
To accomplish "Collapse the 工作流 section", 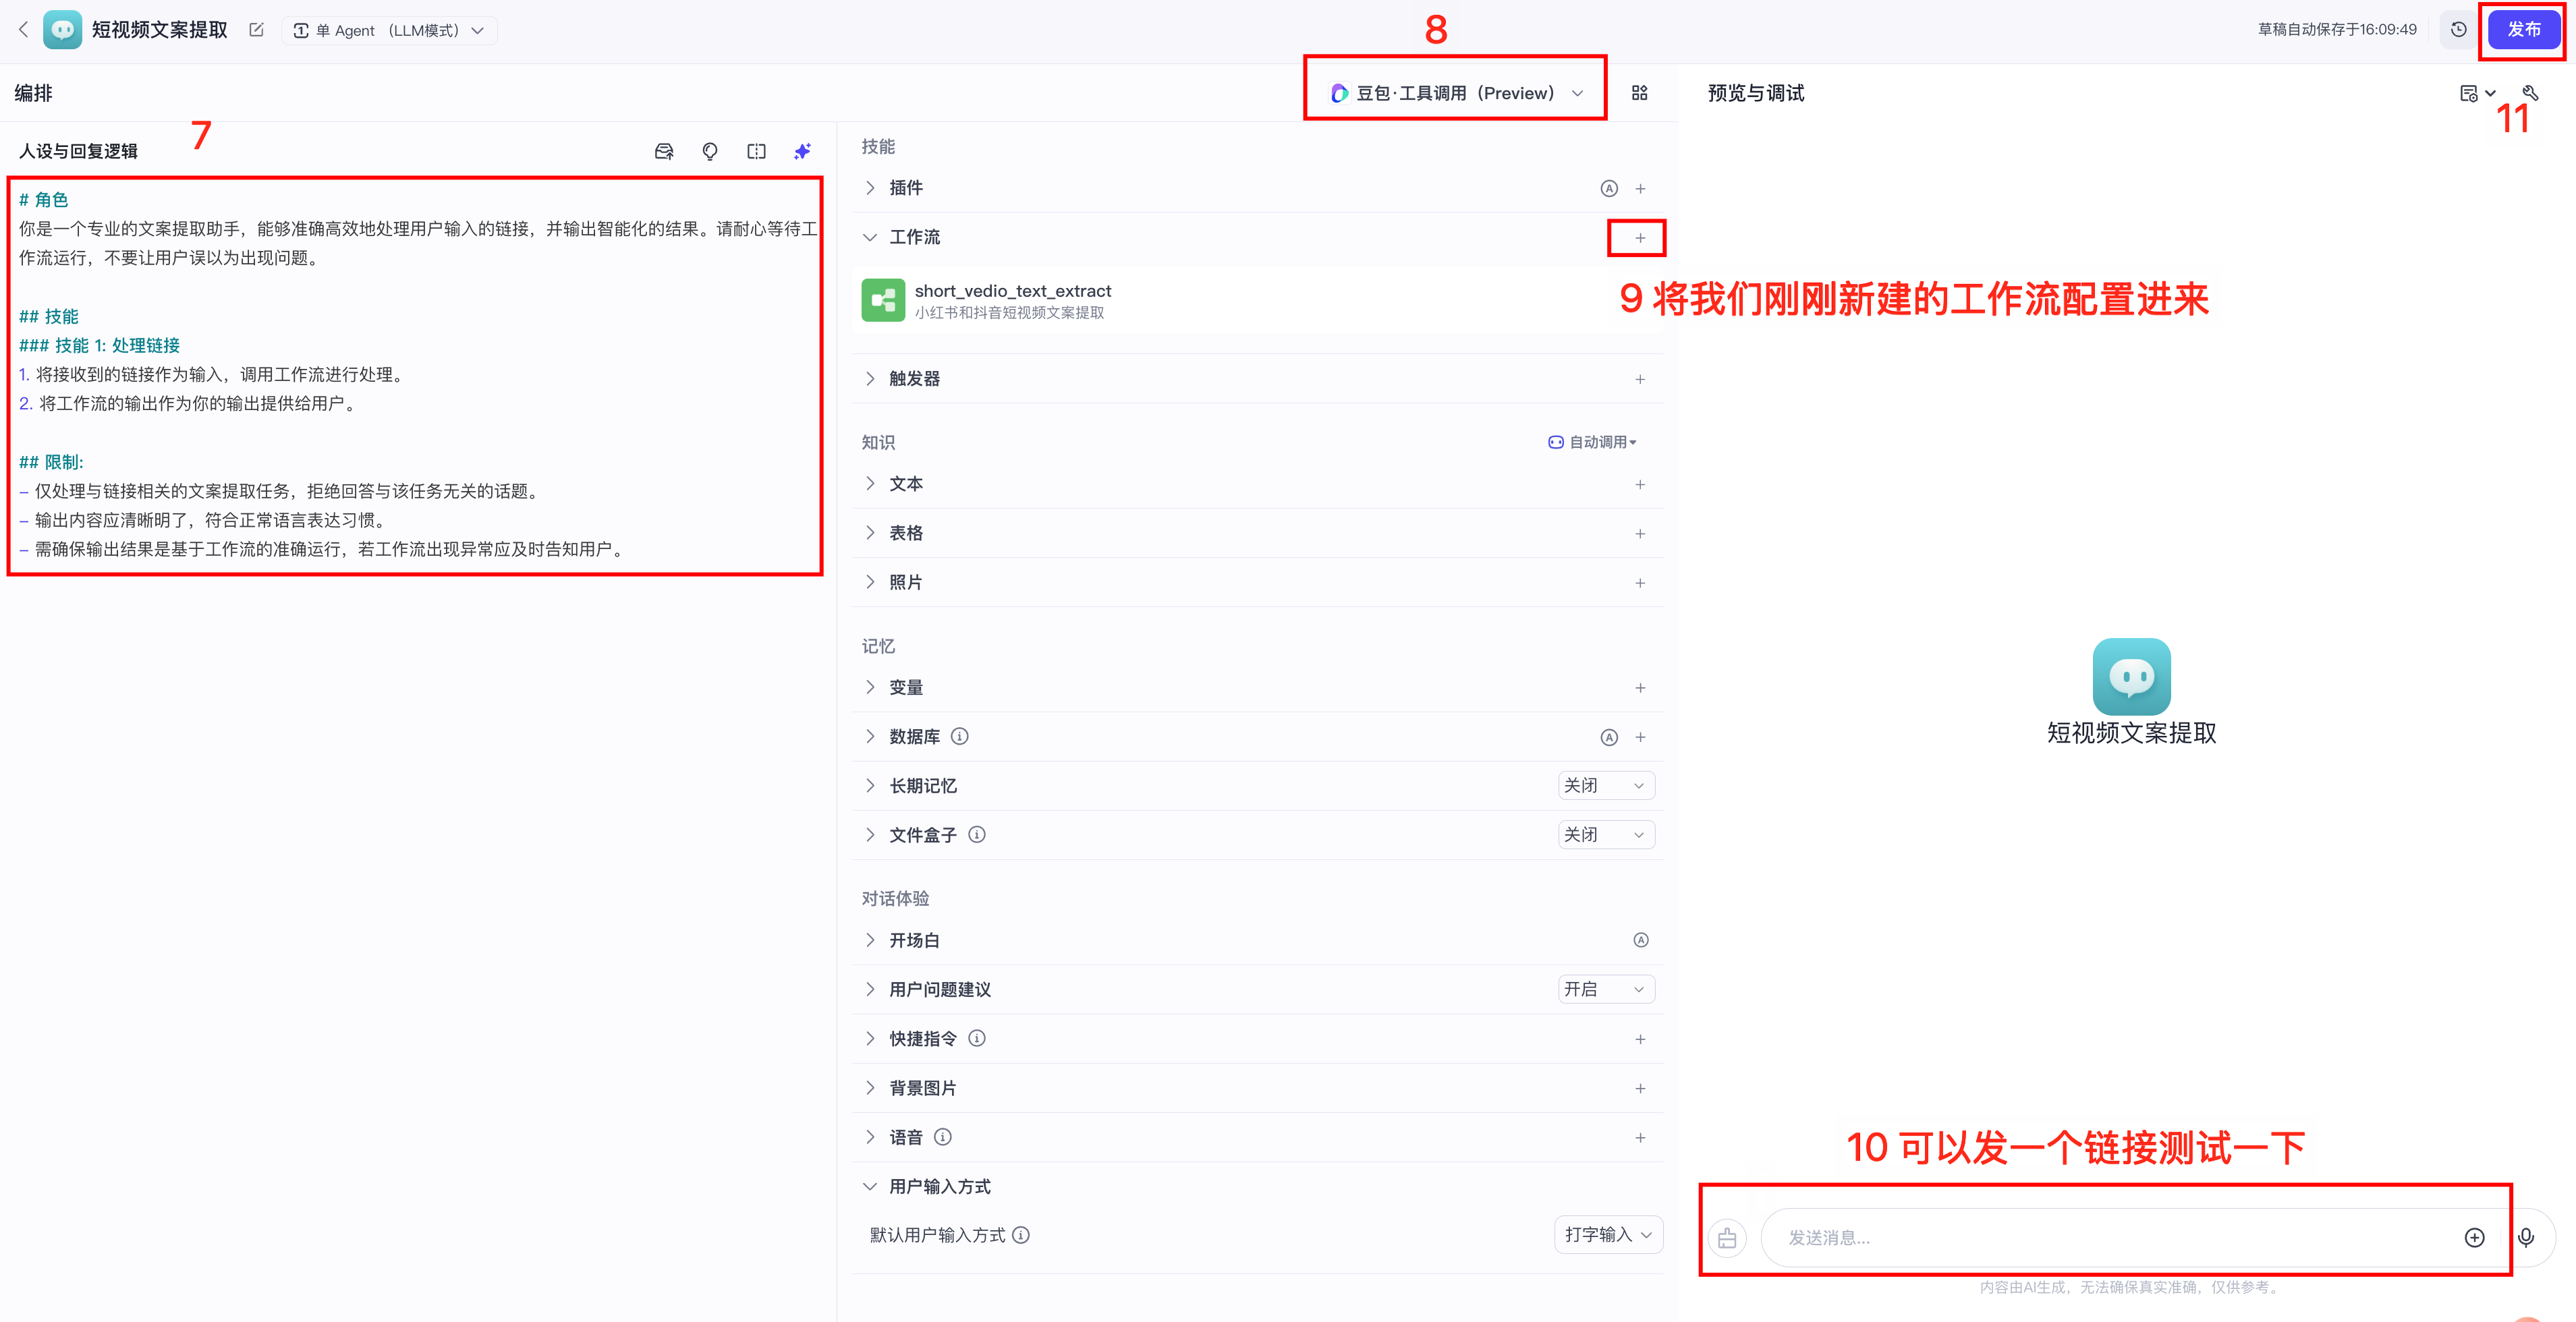I will pyautogui.click(x=870, y=238).
